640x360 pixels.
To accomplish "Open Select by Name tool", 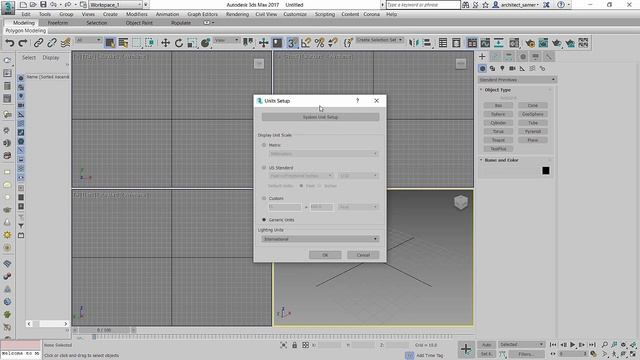I will (x=123, y=42).
